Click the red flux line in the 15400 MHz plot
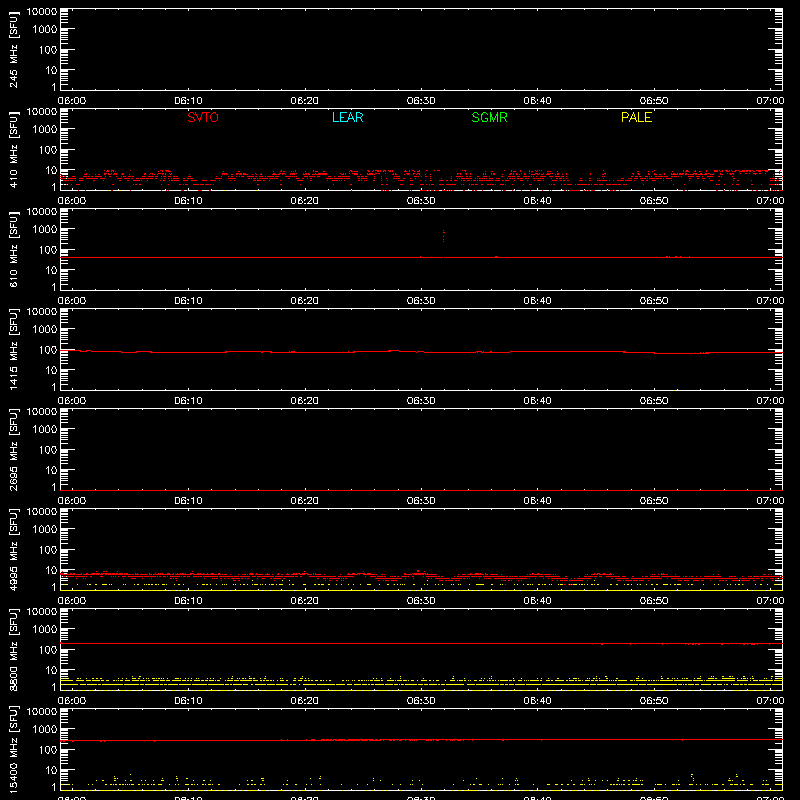The image size is (800, 800). click(421, 740)
